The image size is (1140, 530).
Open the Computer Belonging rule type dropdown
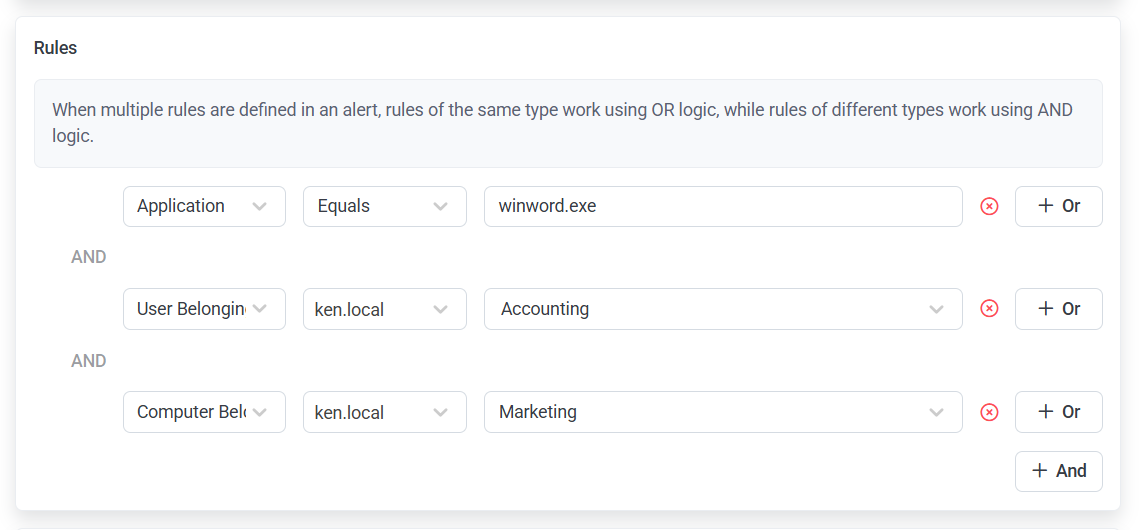point(204,412)
